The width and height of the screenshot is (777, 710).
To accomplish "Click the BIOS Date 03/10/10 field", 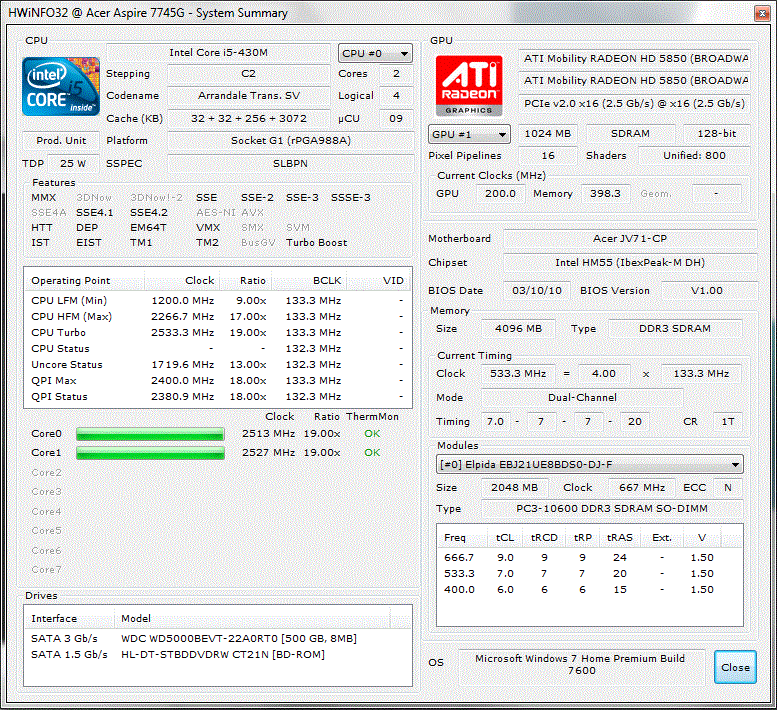I will coord(537,290).
